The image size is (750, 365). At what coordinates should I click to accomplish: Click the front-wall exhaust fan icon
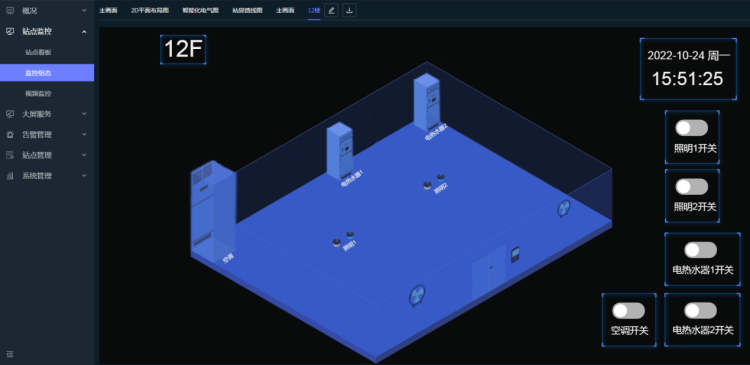point(417,296)
